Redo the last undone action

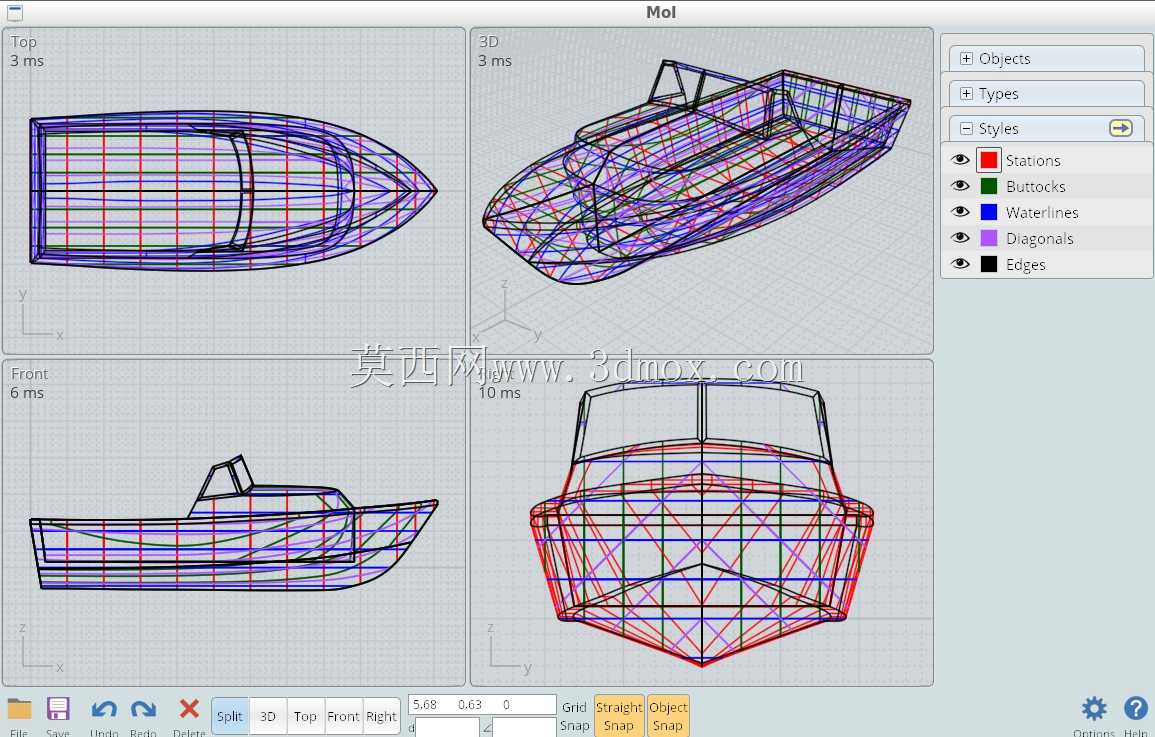click(x=143, y=710)
